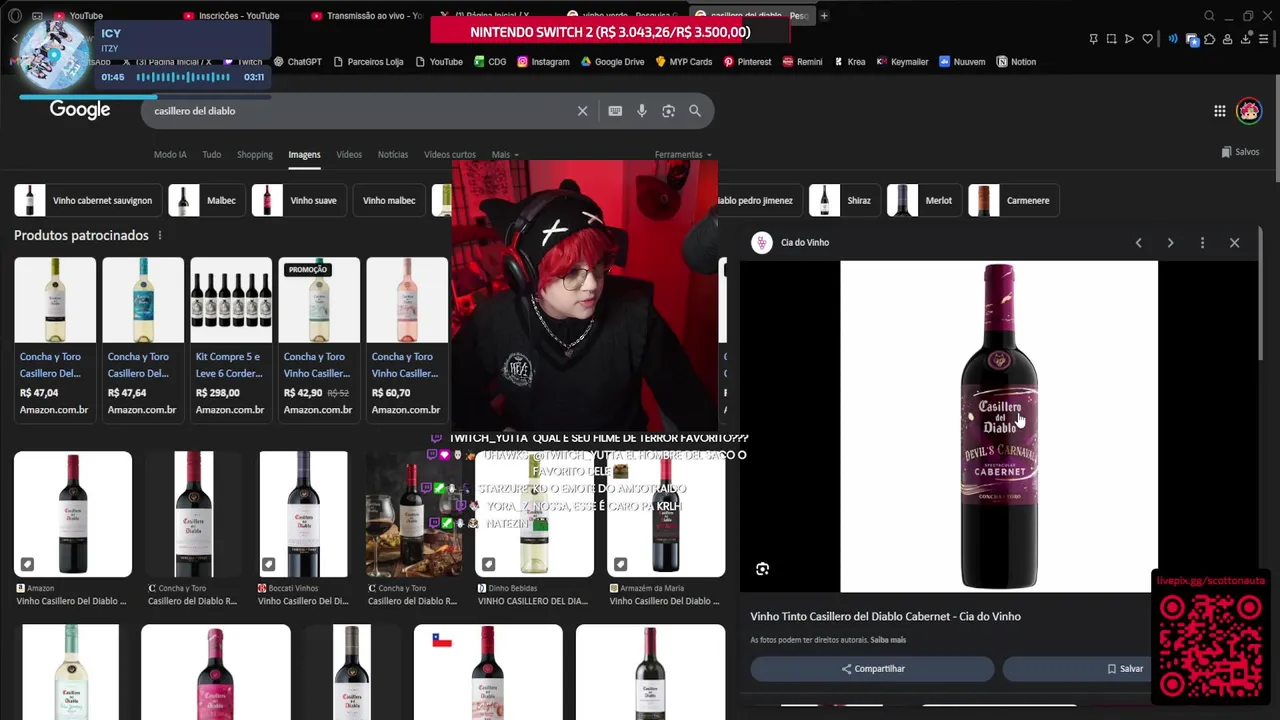
Task: Start voice search with the microphone icon
Action: point(642,111)
